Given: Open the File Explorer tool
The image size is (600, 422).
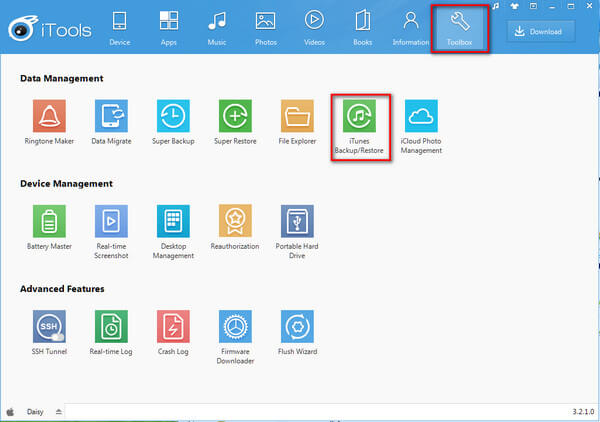Looking at the screenshot, I should 297,116.
